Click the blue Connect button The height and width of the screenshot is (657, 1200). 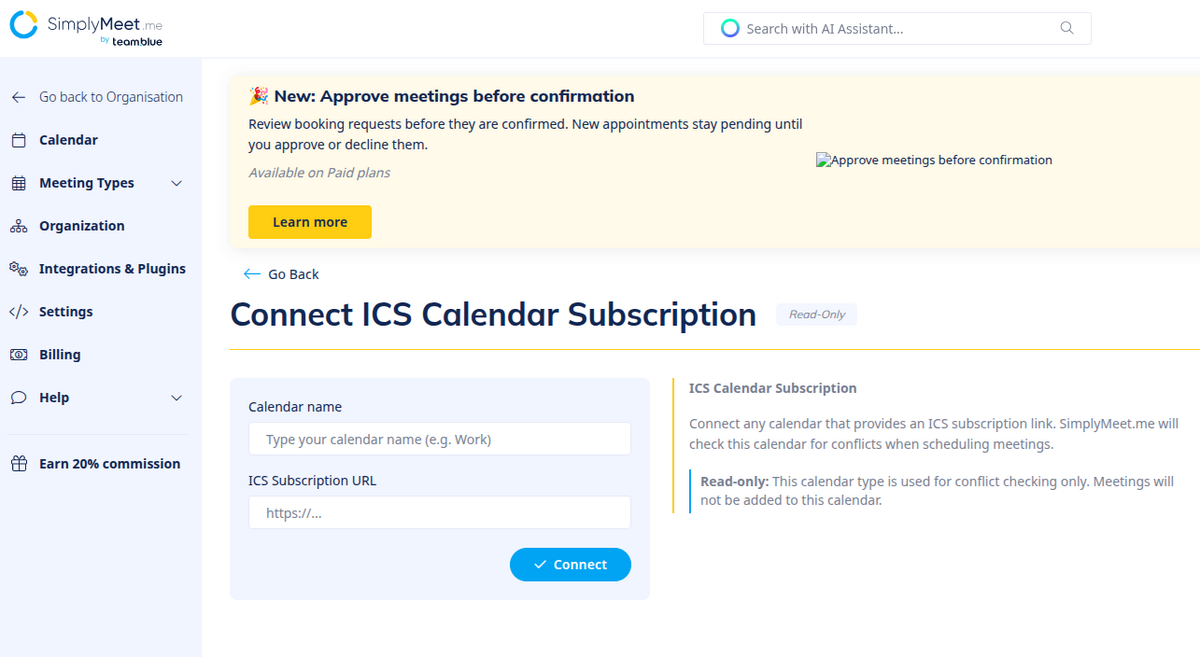[x=570, y=565]
